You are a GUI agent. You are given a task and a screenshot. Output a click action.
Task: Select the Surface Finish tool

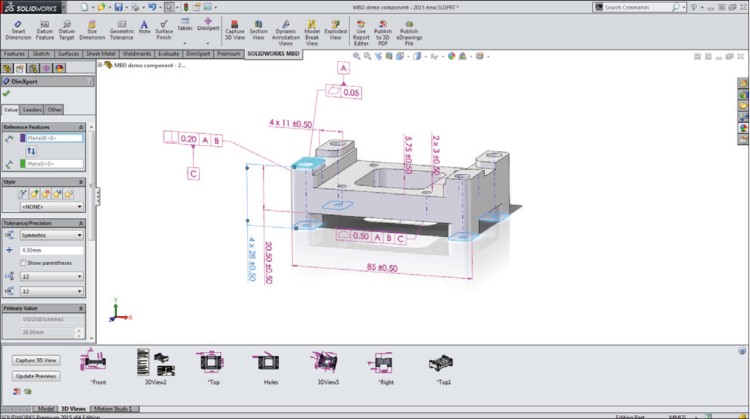[x=164, y=28]
